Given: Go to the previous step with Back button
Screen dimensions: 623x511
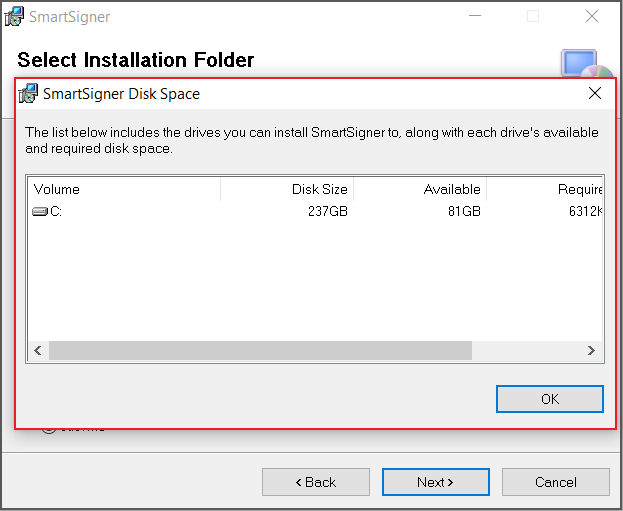Looking at the screenshot, I should point(316,482).
